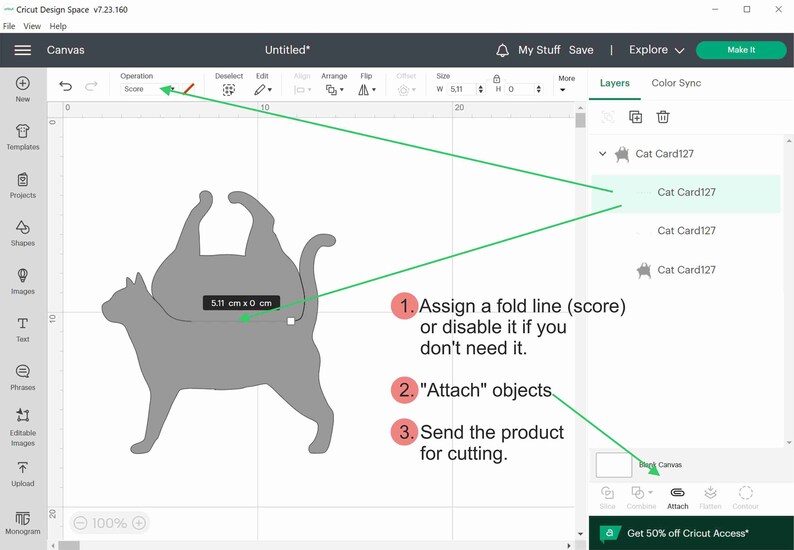Open the hamburger main menu

click(23, 50)
